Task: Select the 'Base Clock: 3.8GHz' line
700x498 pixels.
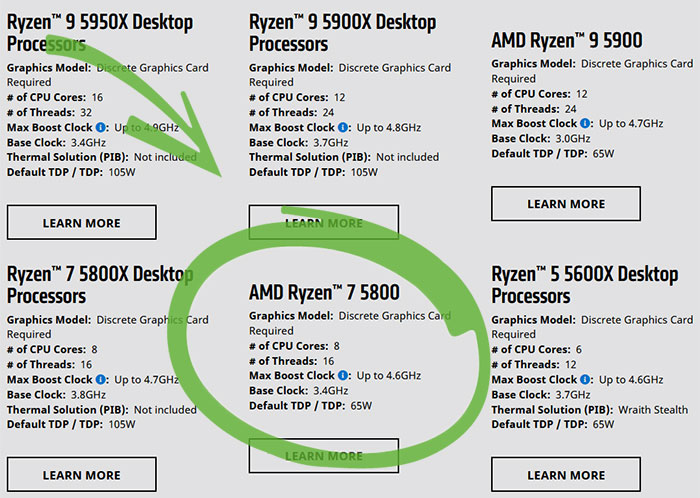Action: [x=56, y=395]
